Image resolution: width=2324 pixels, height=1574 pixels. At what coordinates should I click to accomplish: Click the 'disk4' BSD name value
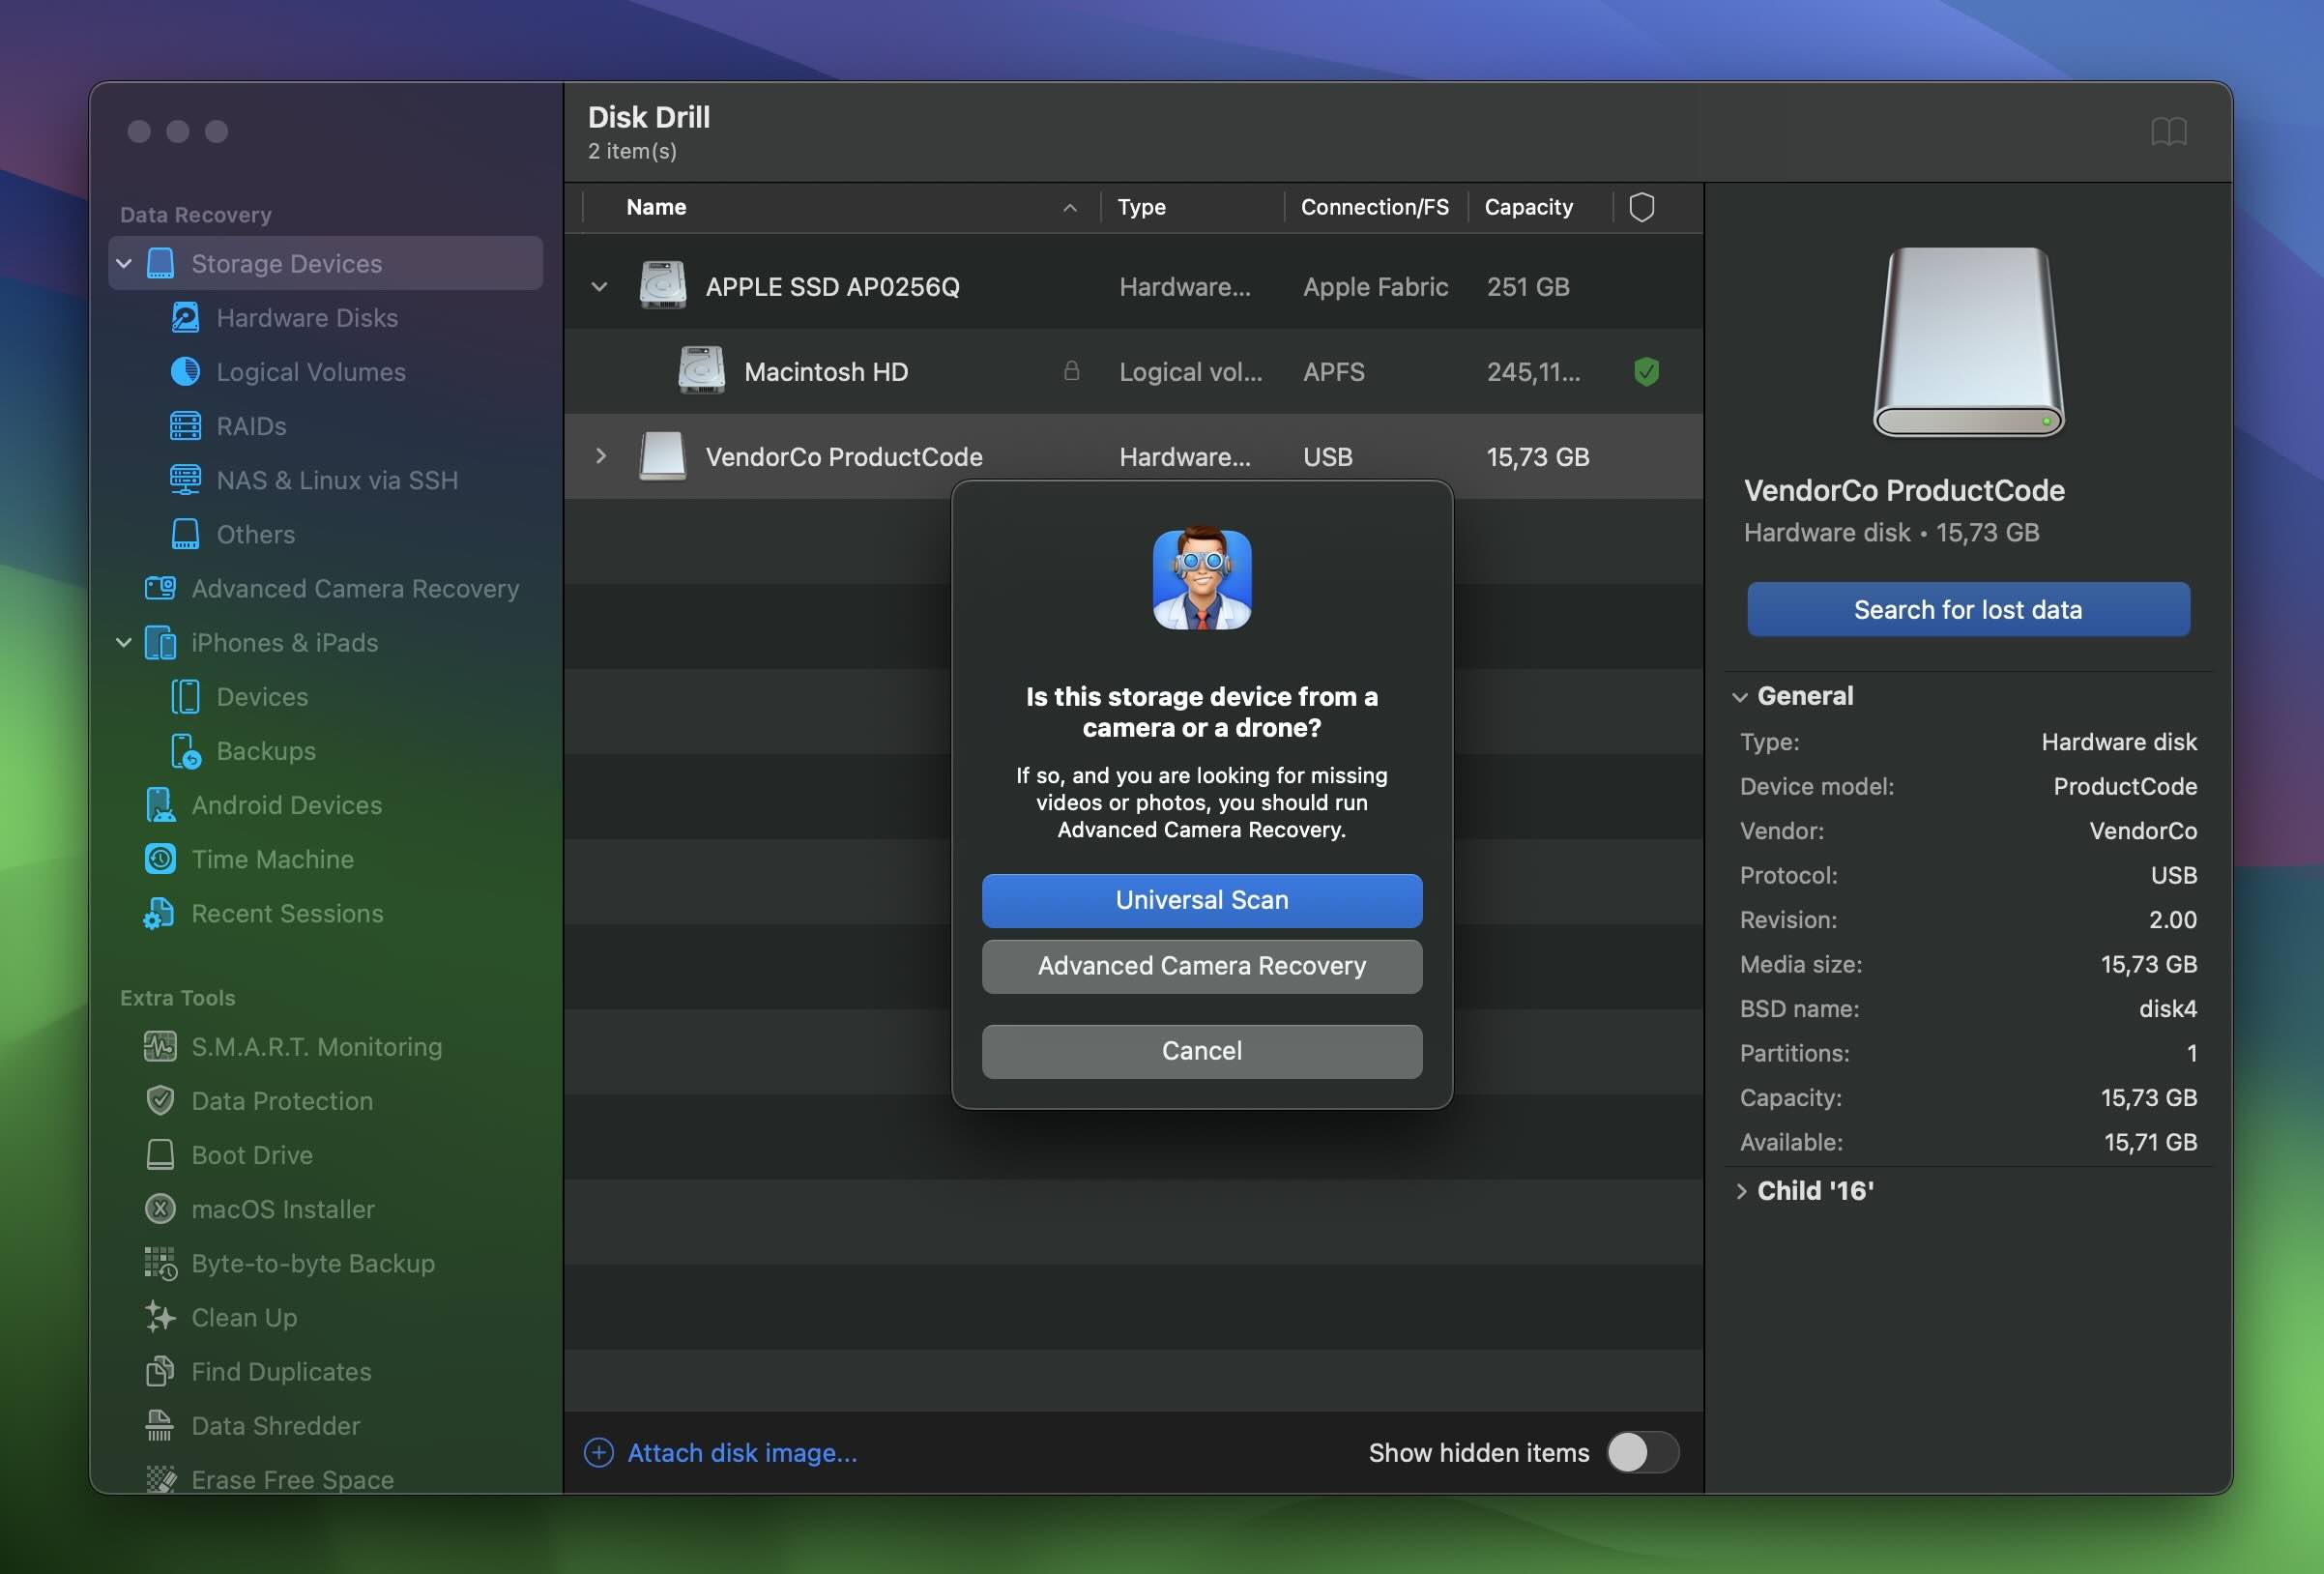click(2167, 1009)
